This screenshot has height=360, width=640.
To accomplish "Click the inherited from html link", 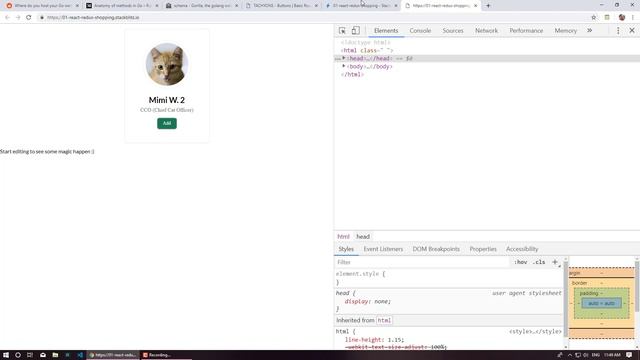I will coord(384,320).
